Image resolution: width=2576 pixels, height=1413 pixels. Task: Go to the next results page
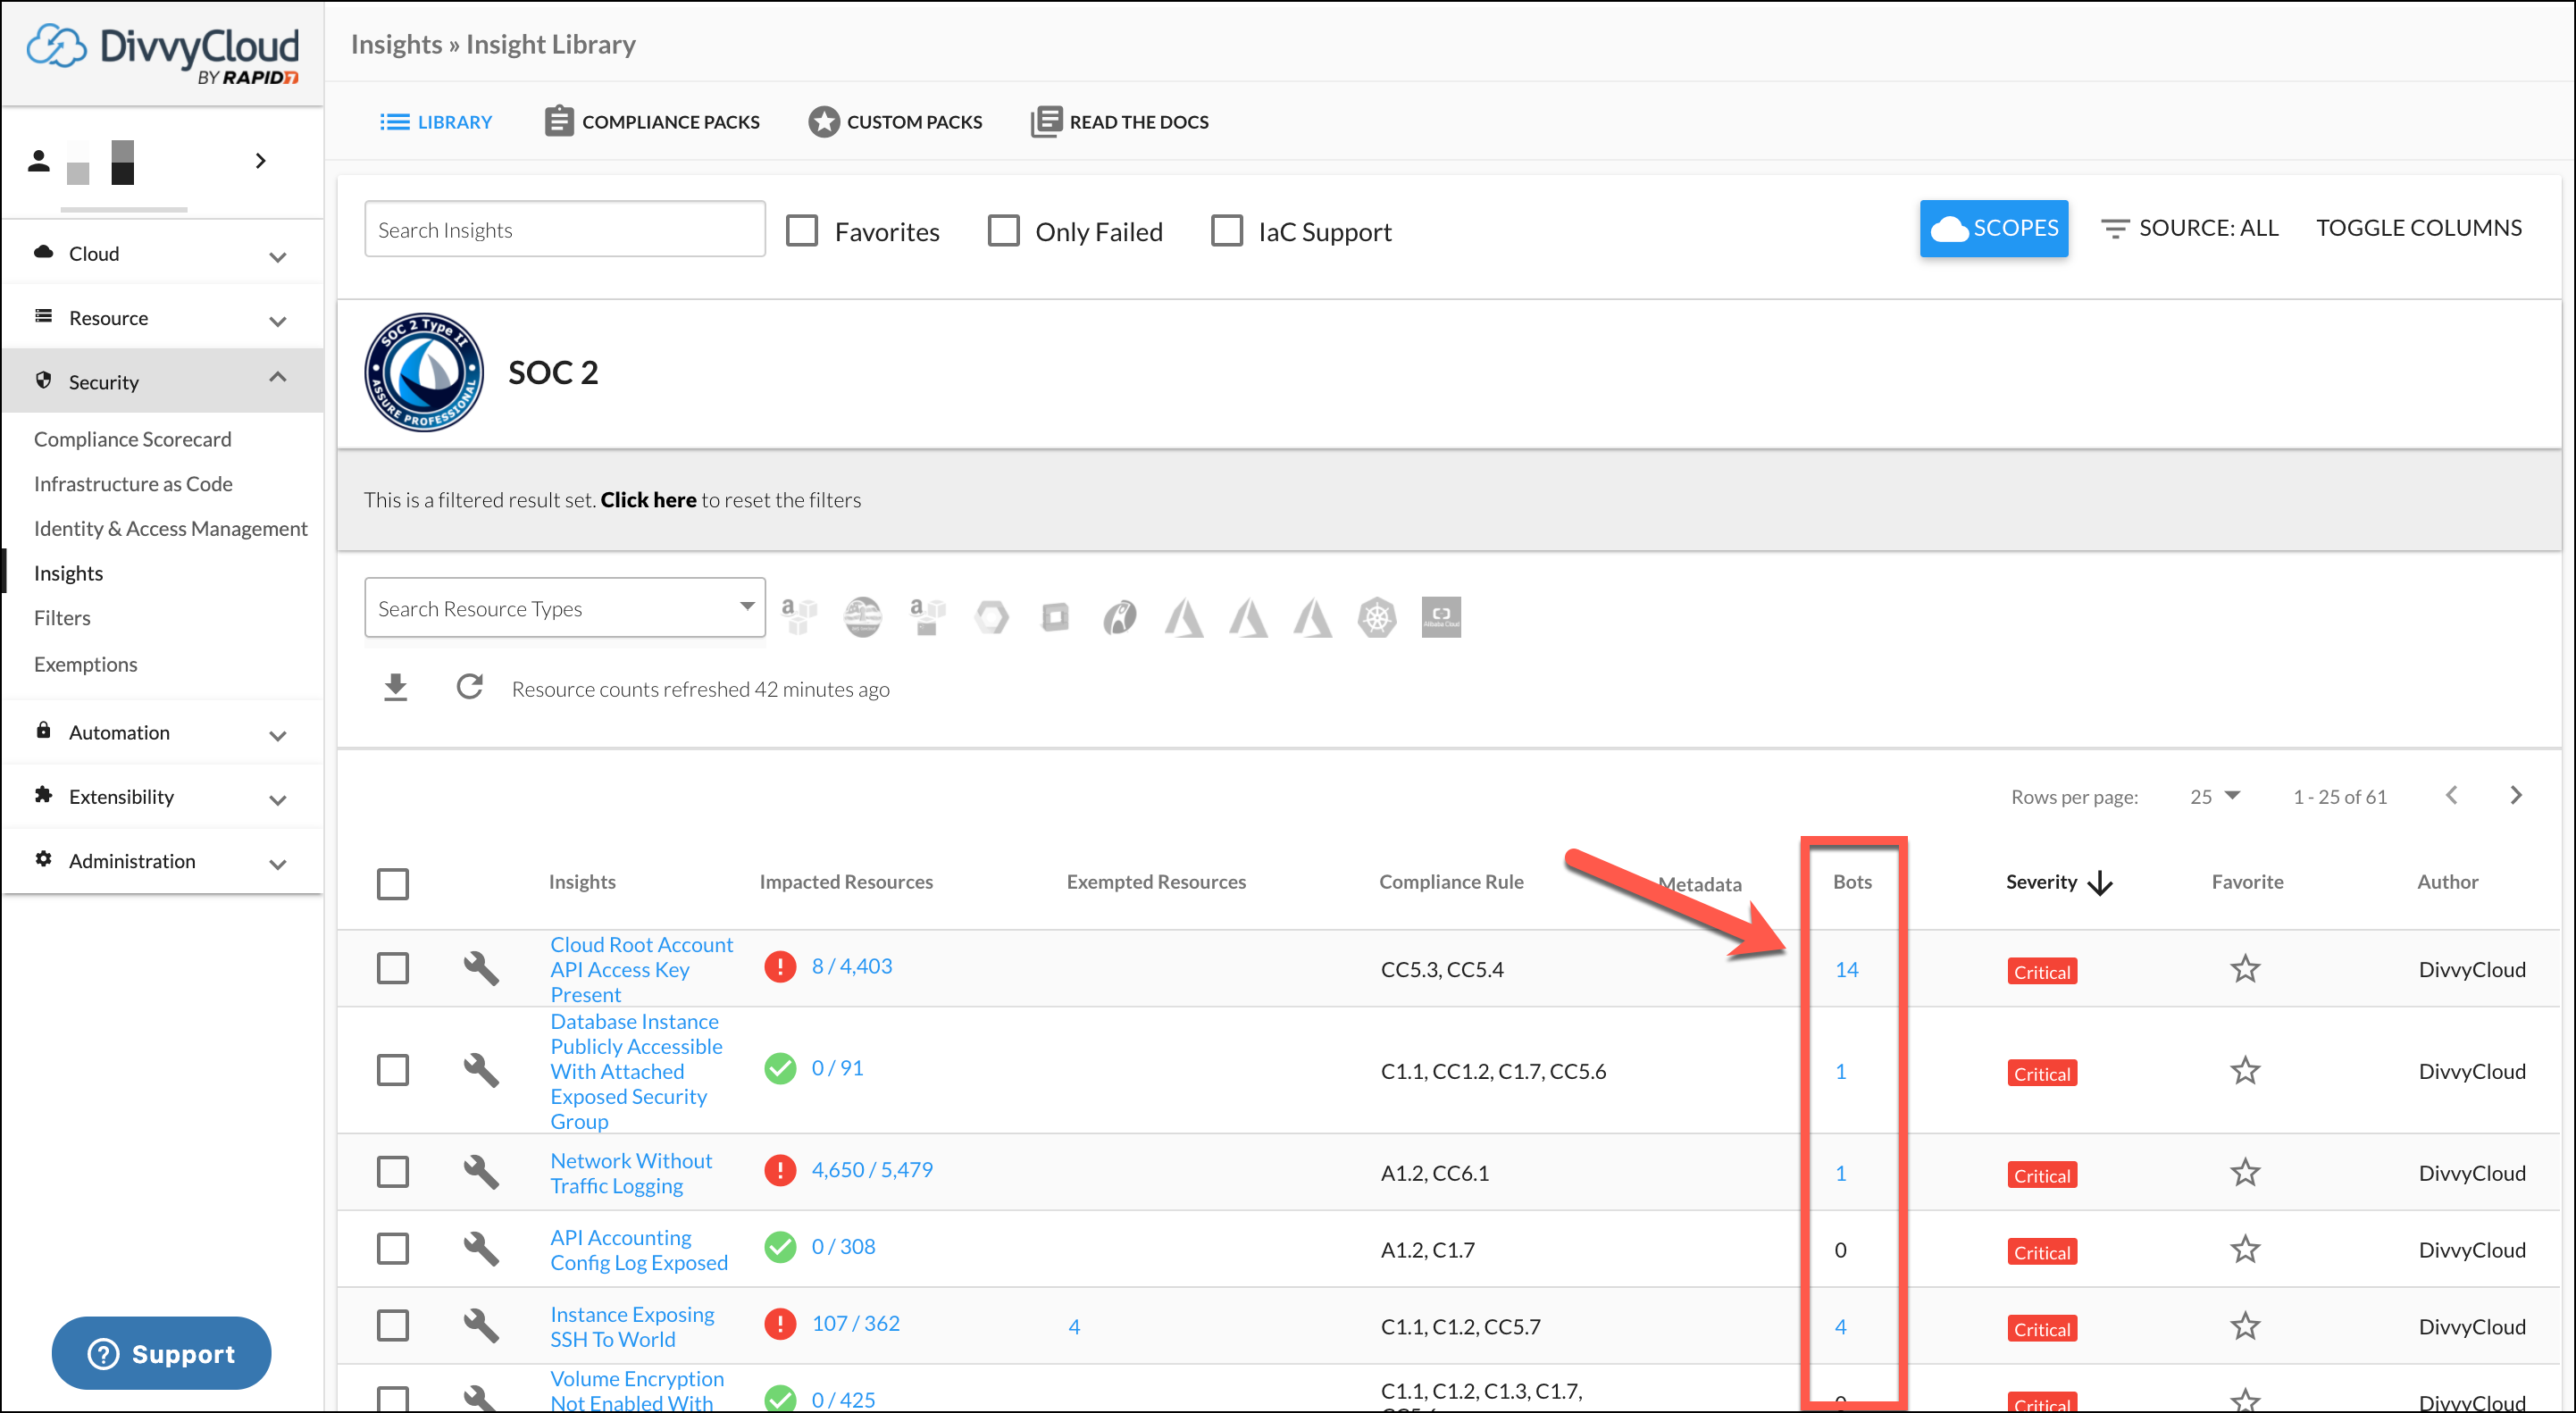tap(2516, 795)
